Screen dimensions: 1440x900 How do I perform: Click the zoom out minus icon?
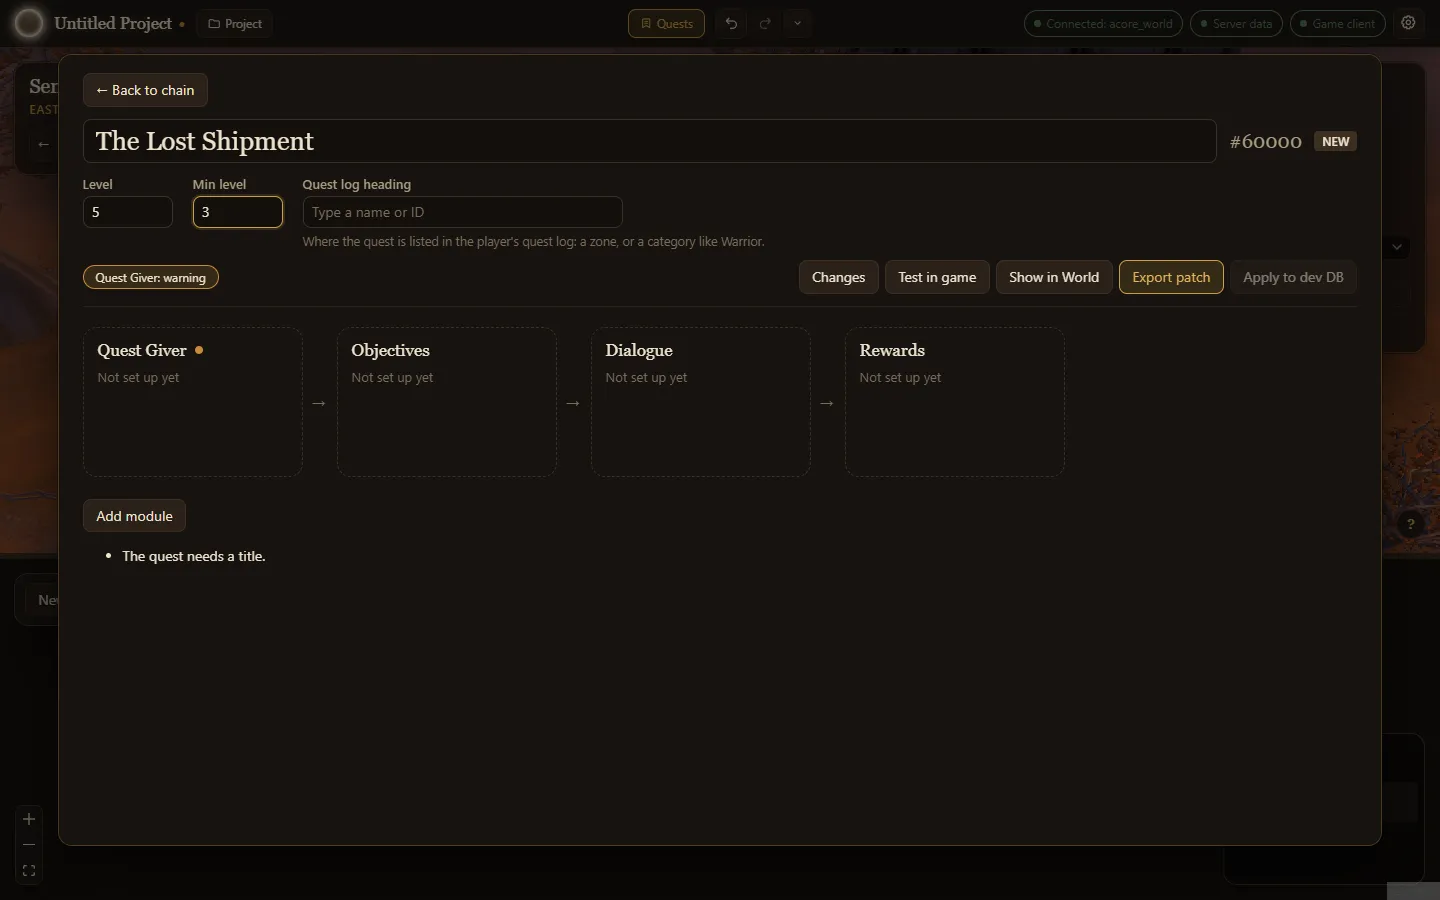coord(29,845)
